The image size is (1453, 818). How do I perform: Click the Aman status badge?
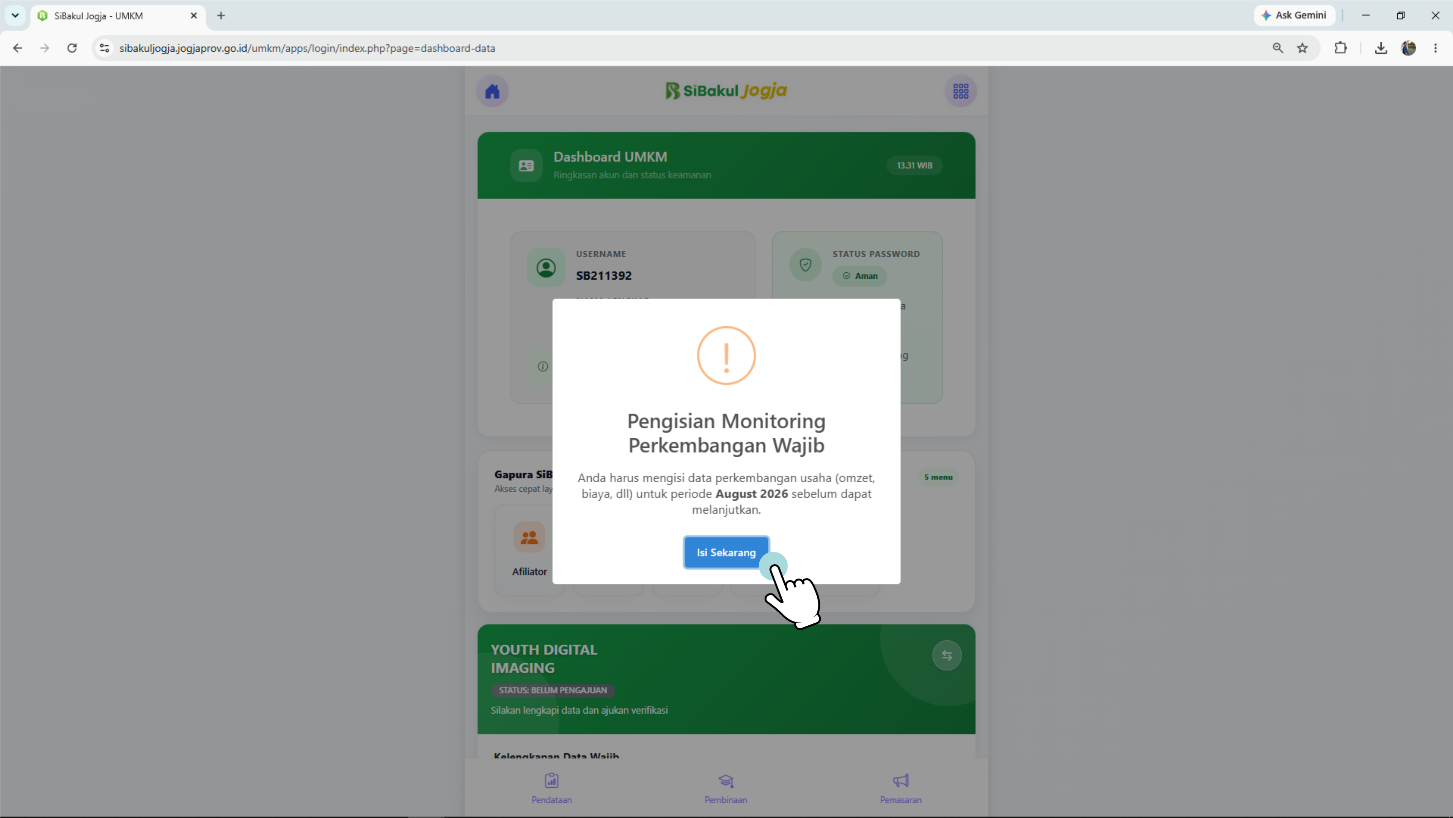point(860,276)
